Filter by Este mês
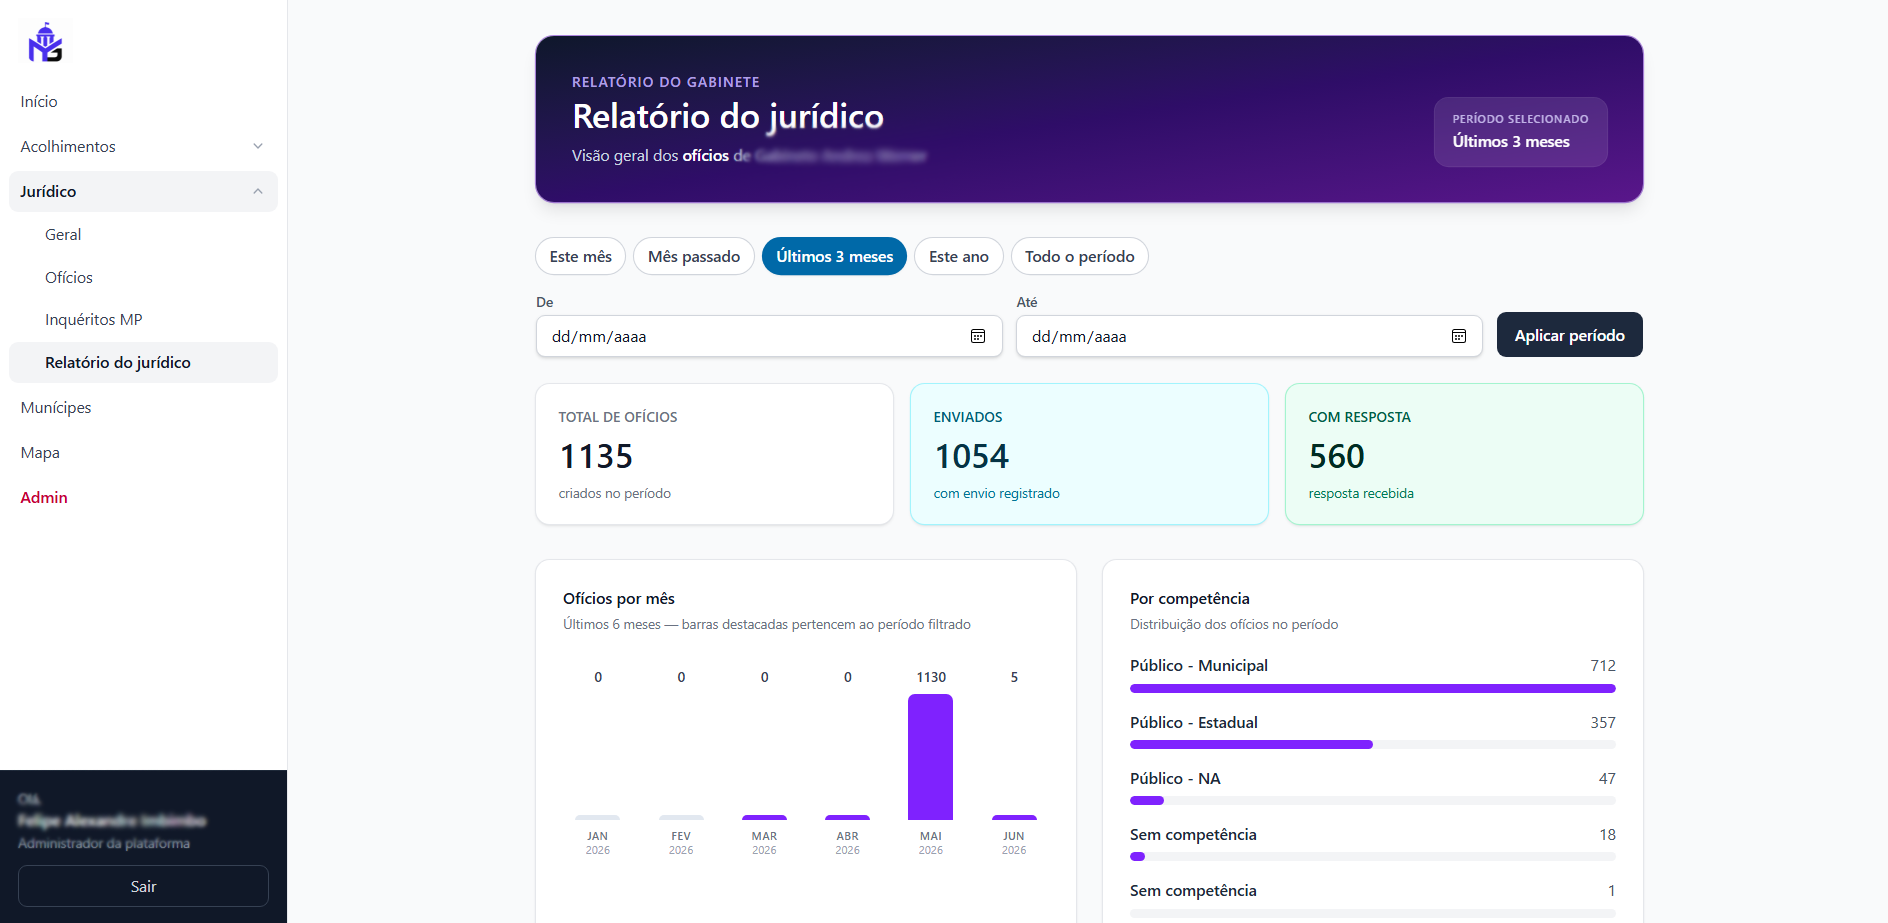Image resolution: width=1888 pixels, height=923 pixels. pos(580,256)
